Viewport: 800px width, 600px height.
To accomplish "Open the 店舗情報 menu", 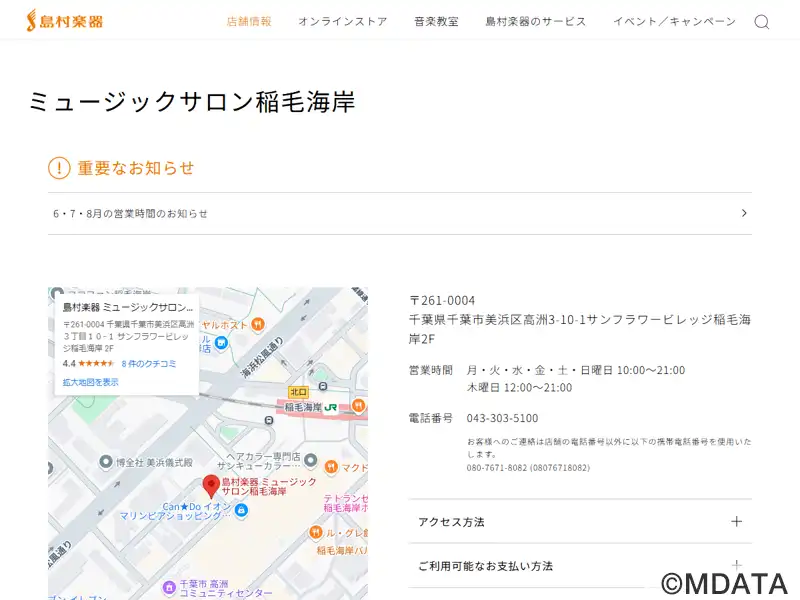I will pos(249,21).
